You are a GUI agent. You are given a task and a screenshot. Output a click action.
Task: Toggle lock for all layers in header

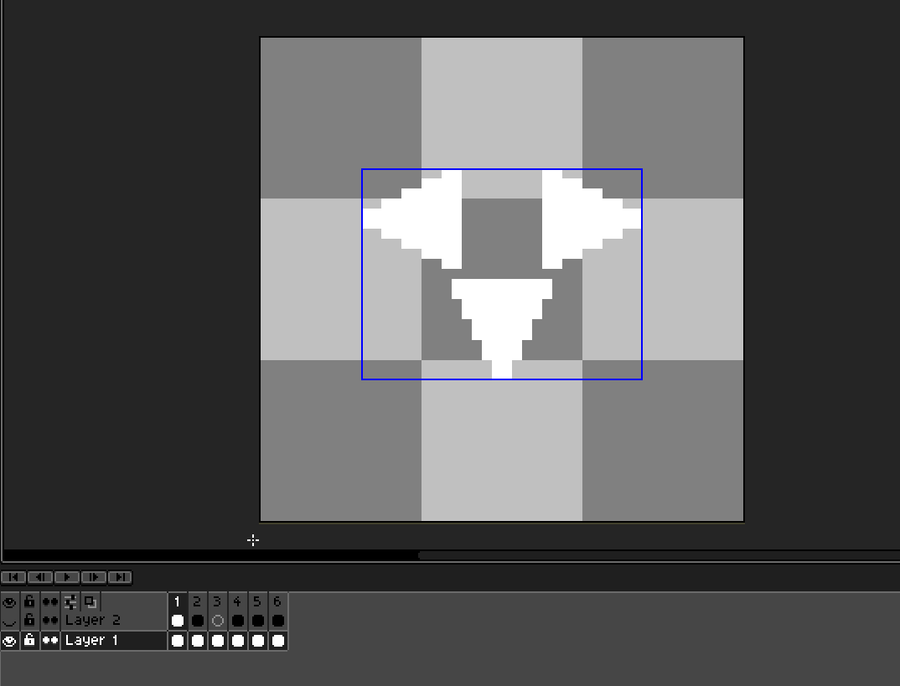[29, 602]
